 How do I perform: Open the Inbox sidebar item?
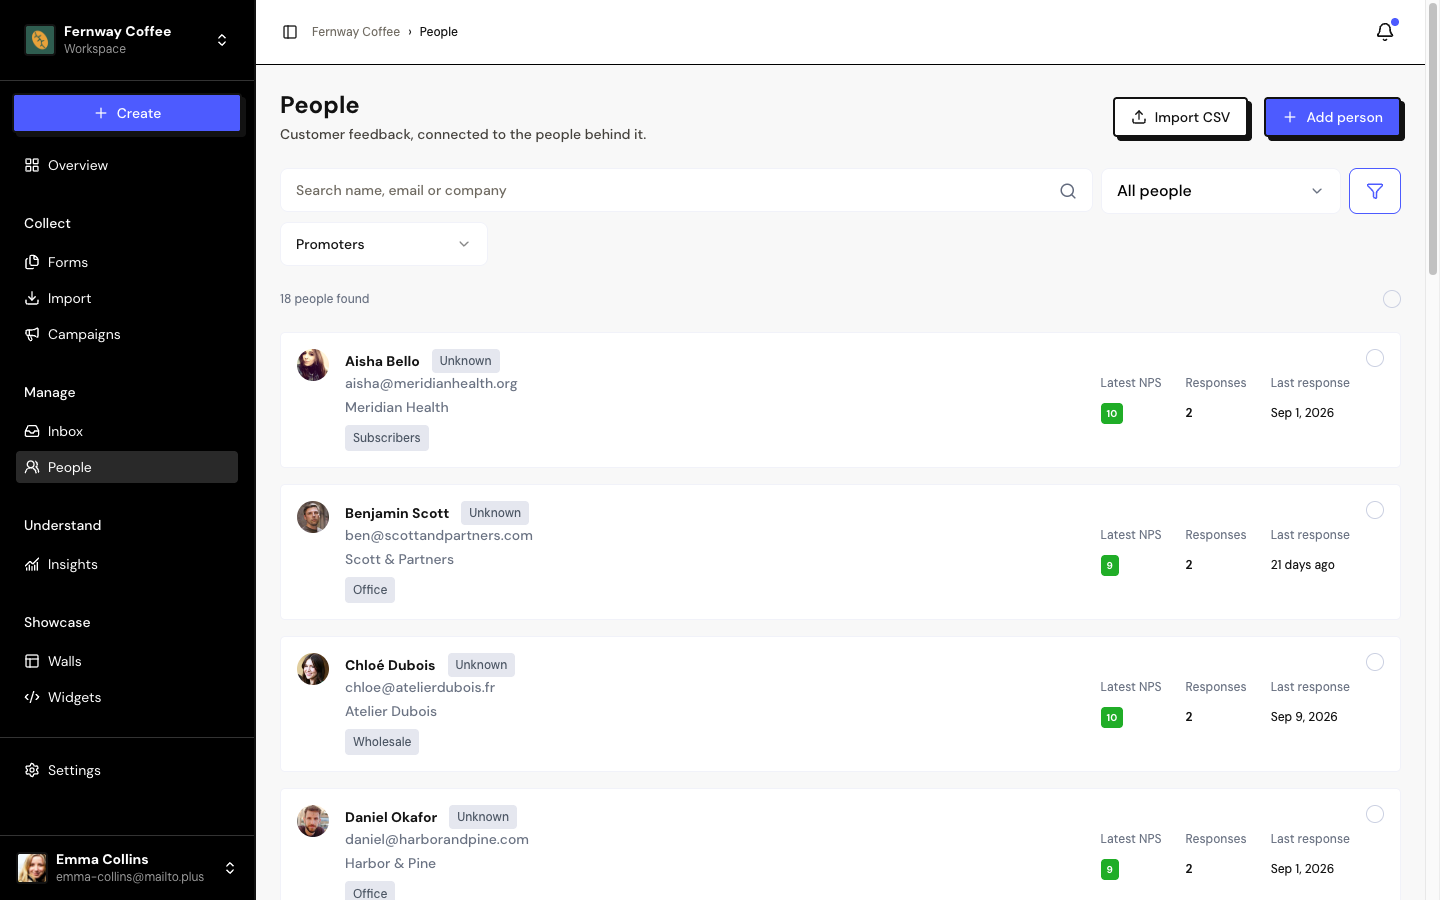tap(127, 431)
